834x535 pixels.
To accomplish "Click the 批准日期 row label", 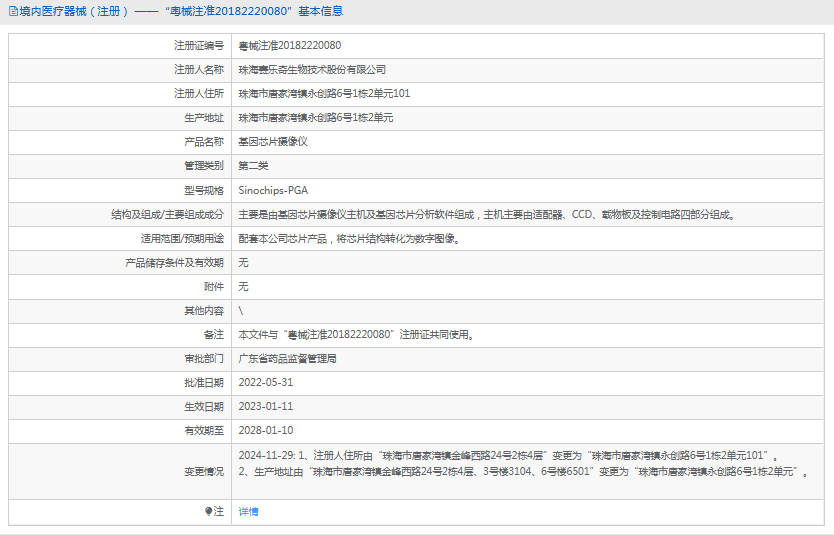I will [204, 382].
